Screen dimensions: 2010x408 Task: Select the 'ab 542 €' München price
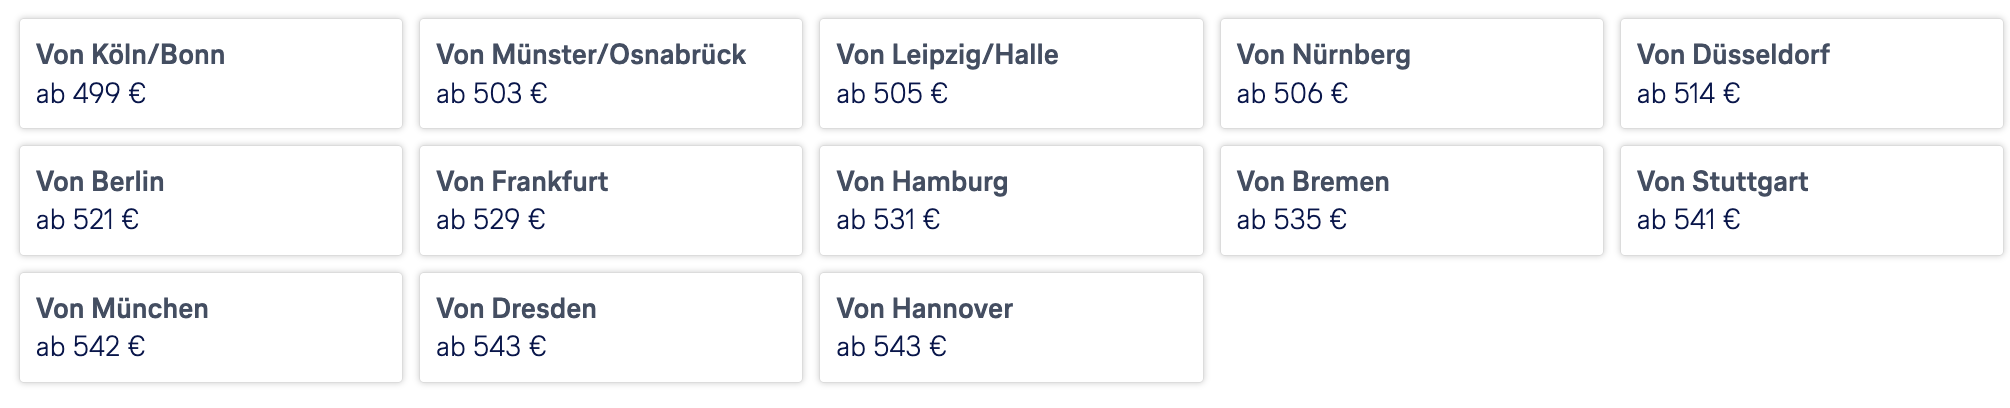click(x=90, y=347)
